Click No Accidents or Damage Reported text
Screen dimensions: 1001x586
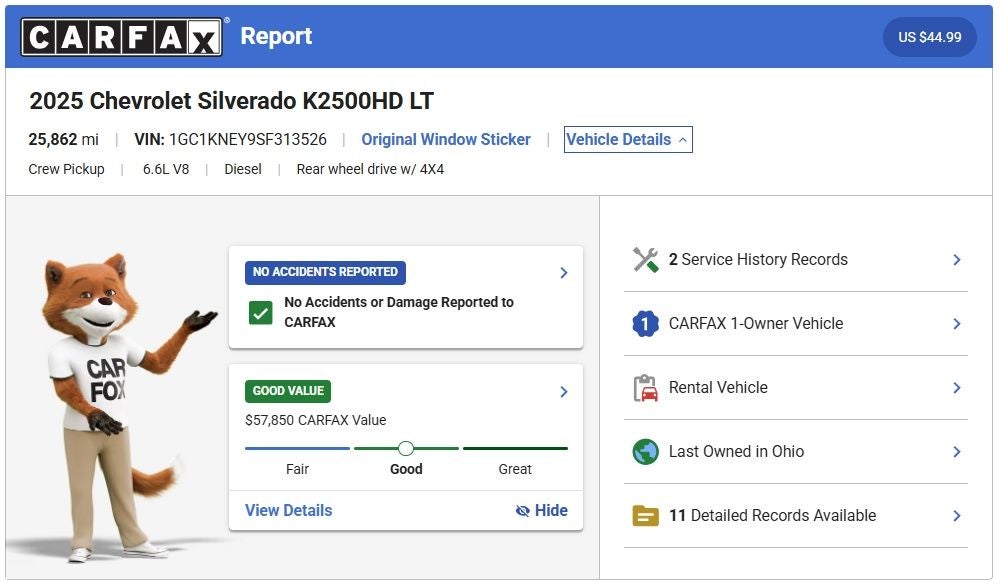pos(399,312)
